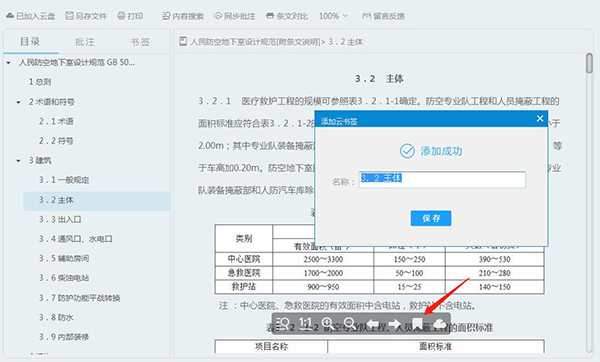Screen dimensions: 600x362
Task: Select 1 总则 in the outline
Action: [40, 82]
